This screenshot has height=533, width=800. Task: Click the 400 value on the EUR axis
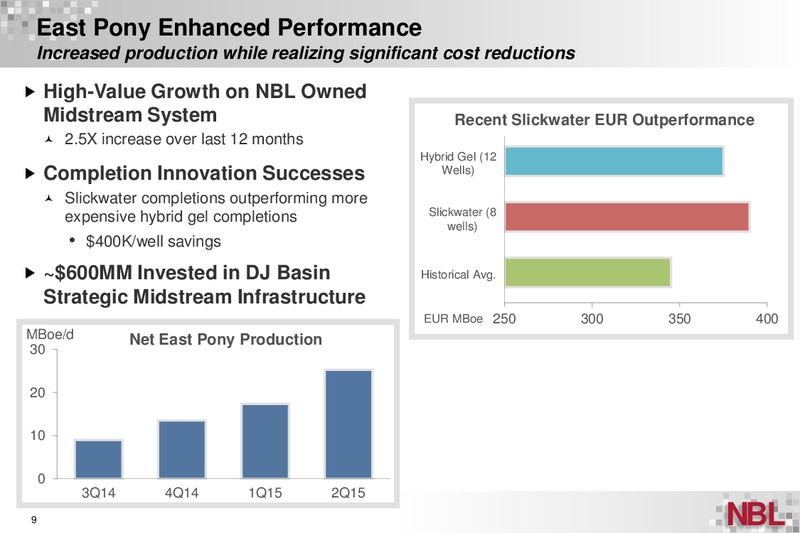point(767,319)
